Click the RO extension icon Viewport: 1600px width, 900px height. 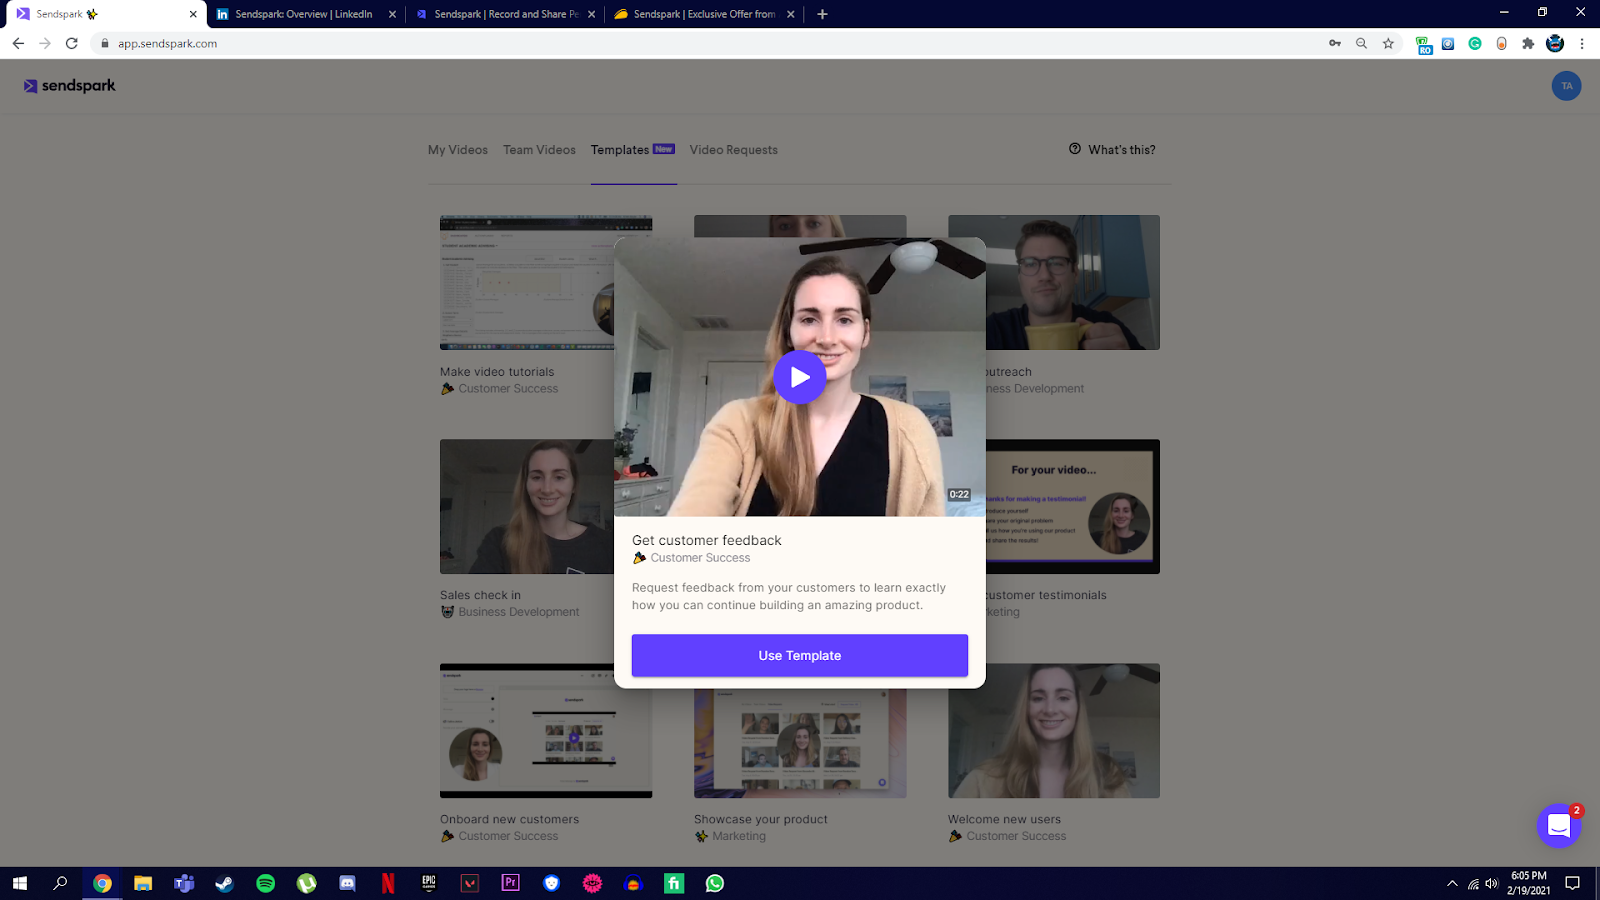[1424, 44]
